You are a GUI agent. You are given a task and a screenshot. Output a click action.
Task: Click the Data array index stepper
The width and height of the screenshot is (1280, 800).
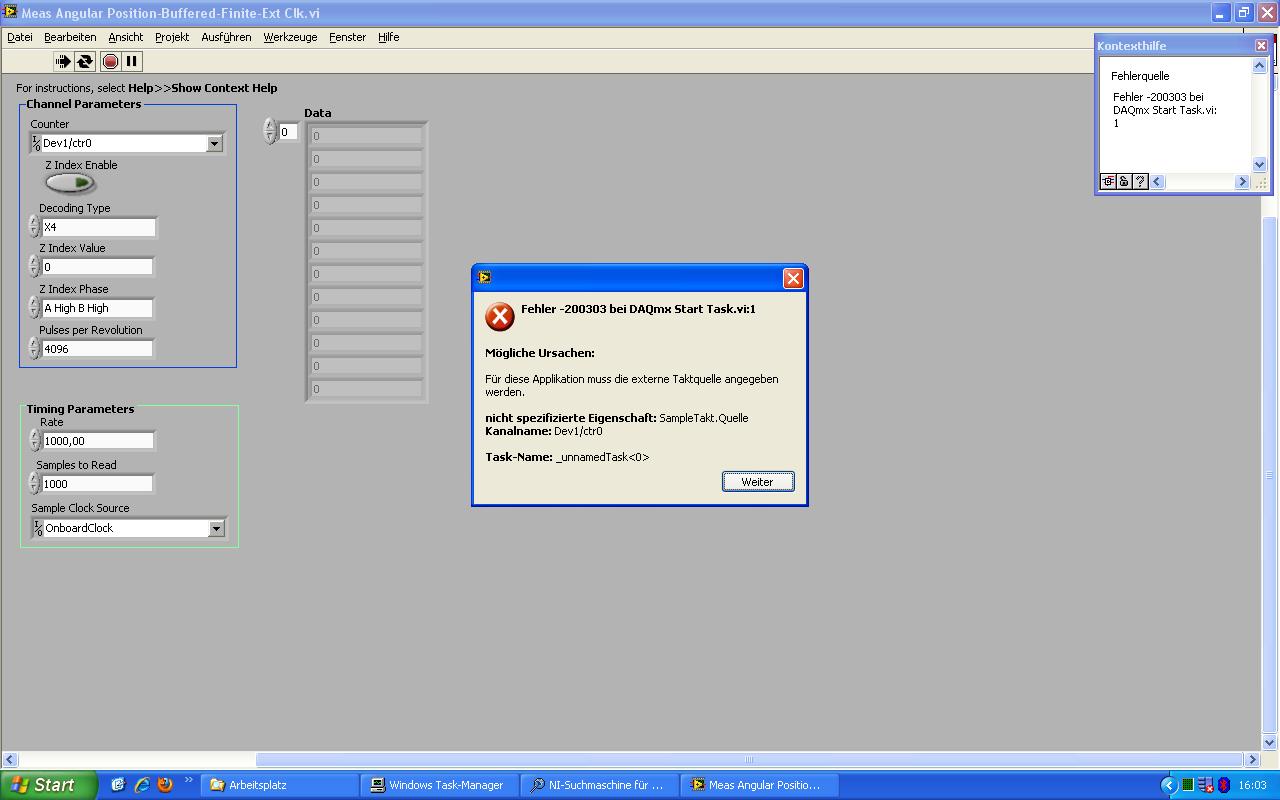(x=269, y=132)
